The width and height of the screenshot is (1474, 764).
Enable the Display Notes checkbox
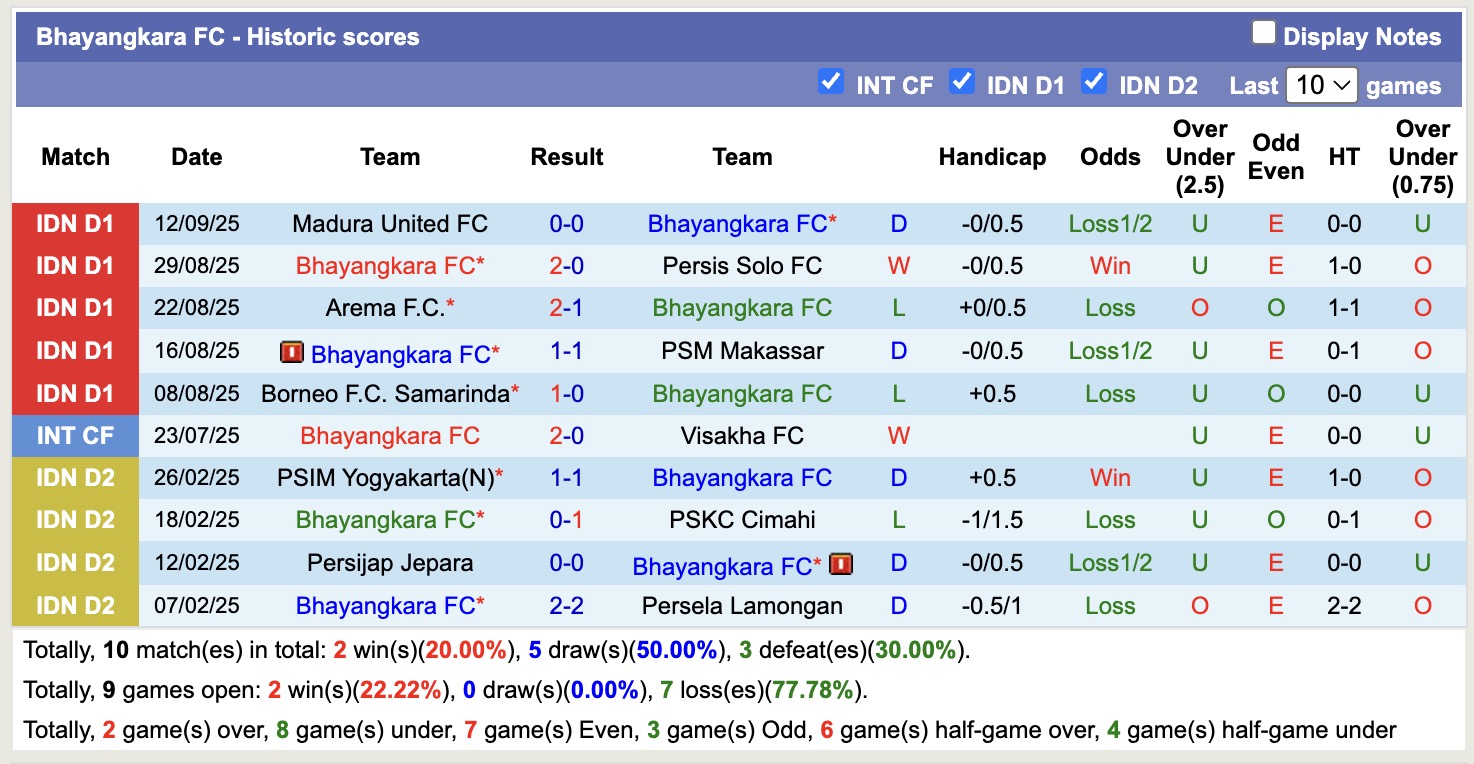(x=1264, y=34)
